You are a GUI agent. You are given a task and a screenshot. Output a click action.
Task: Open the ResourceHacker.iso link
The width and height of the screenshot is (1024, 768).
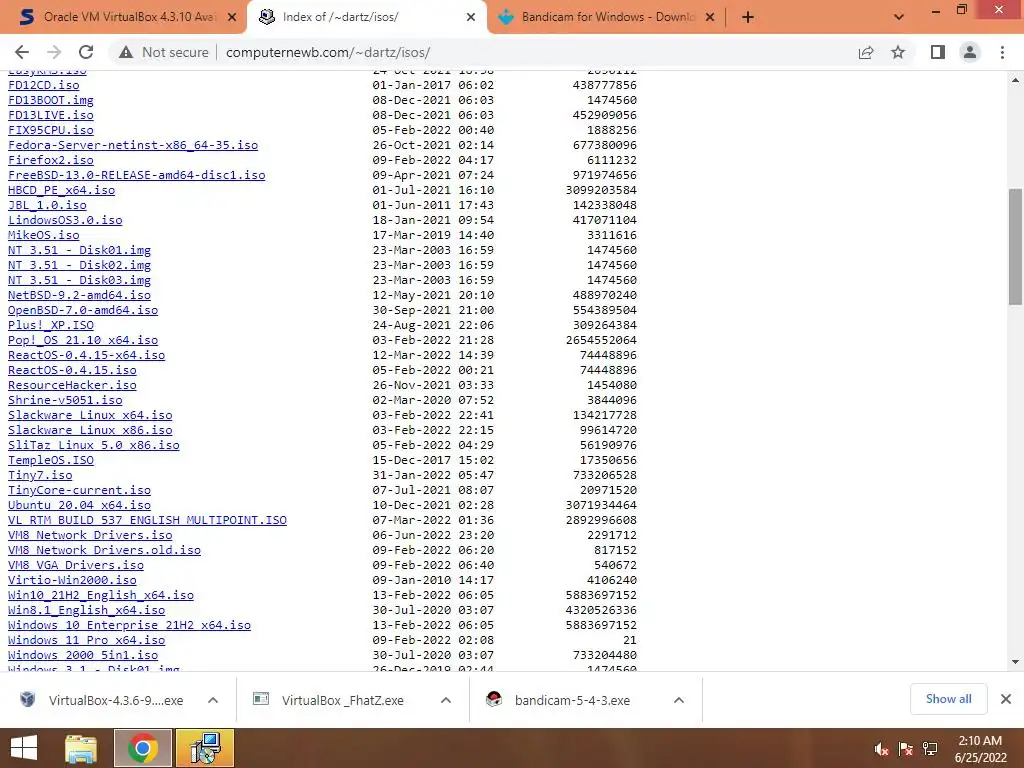(x=72, y=385)
